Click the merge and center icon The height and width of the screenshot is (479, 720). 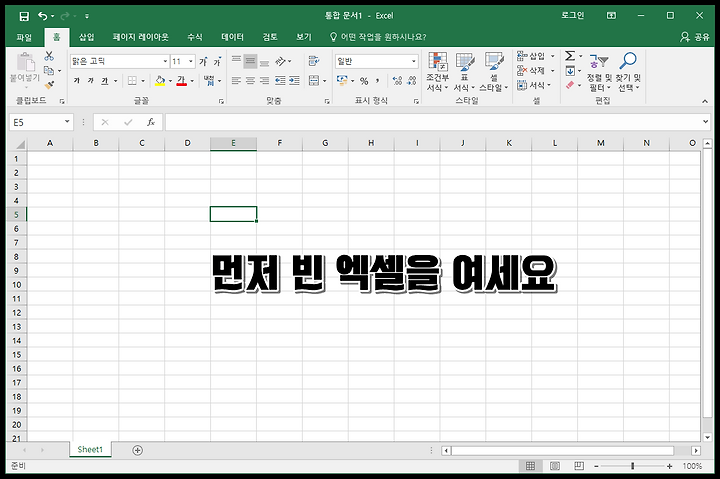pos(314,81)
